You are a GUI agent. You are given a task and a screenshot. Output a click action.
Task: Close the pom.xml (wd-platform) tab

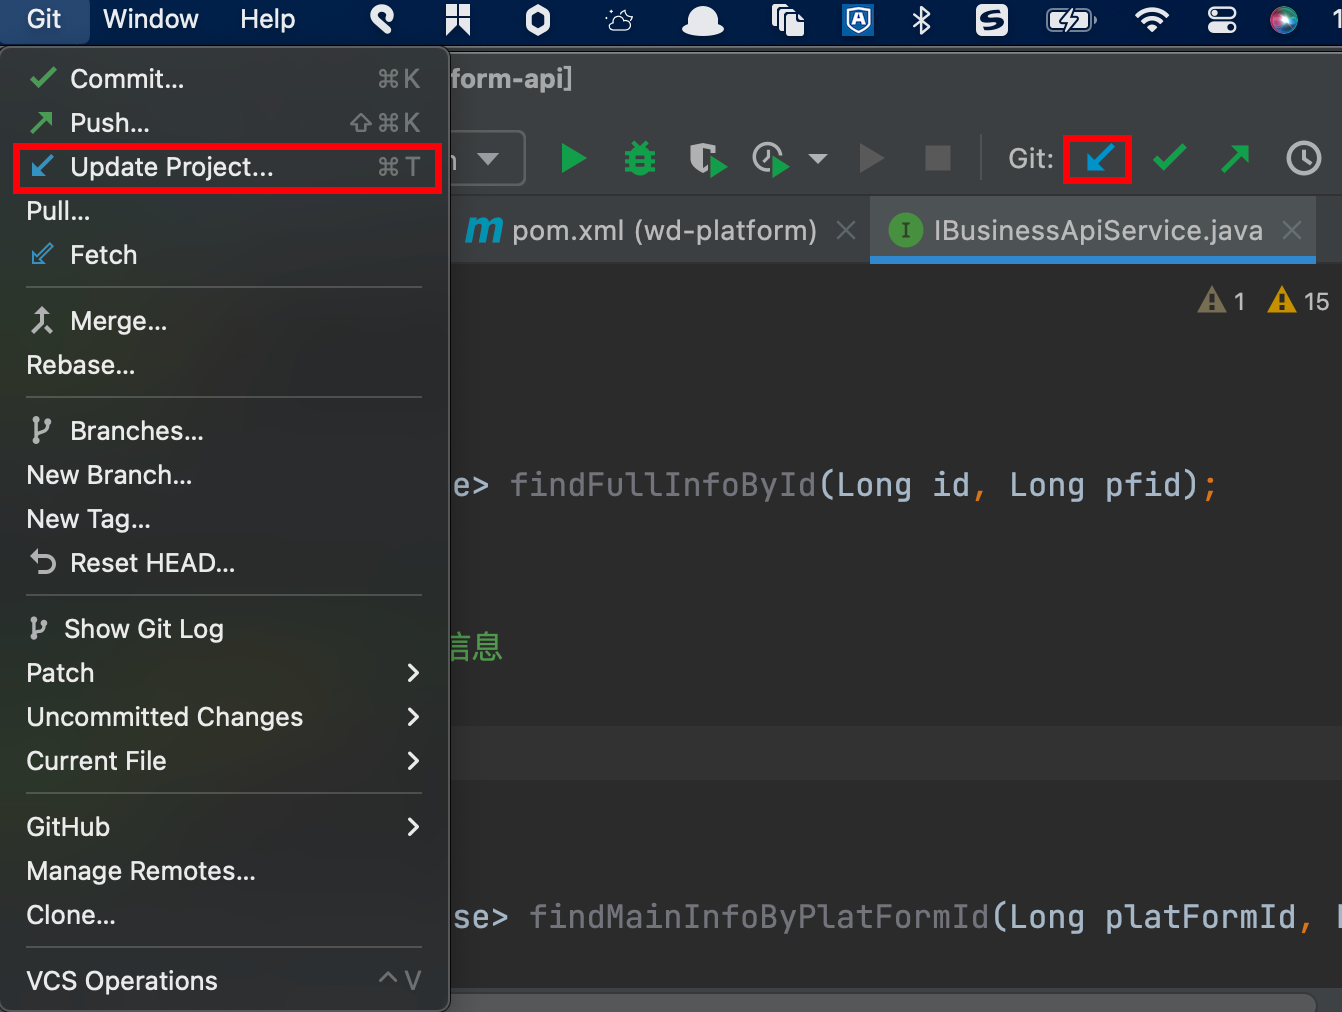coord(846,231)
